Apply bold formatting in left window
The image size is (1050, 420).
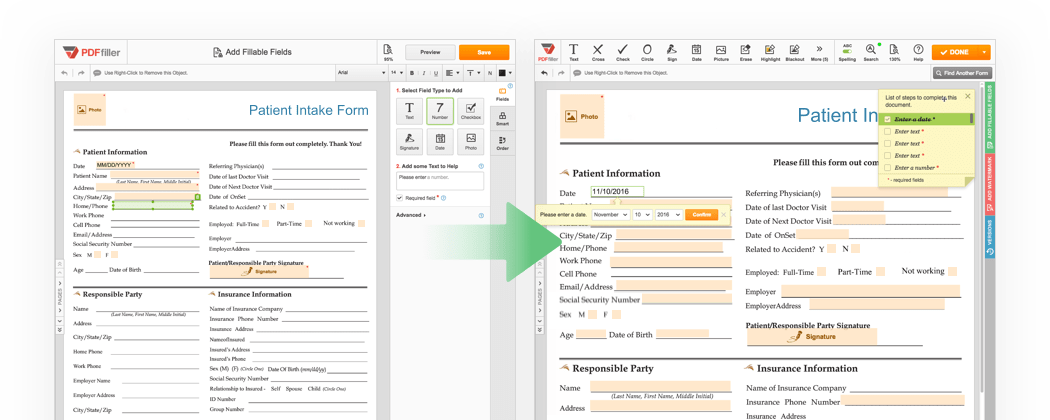(x=413, y=72)
